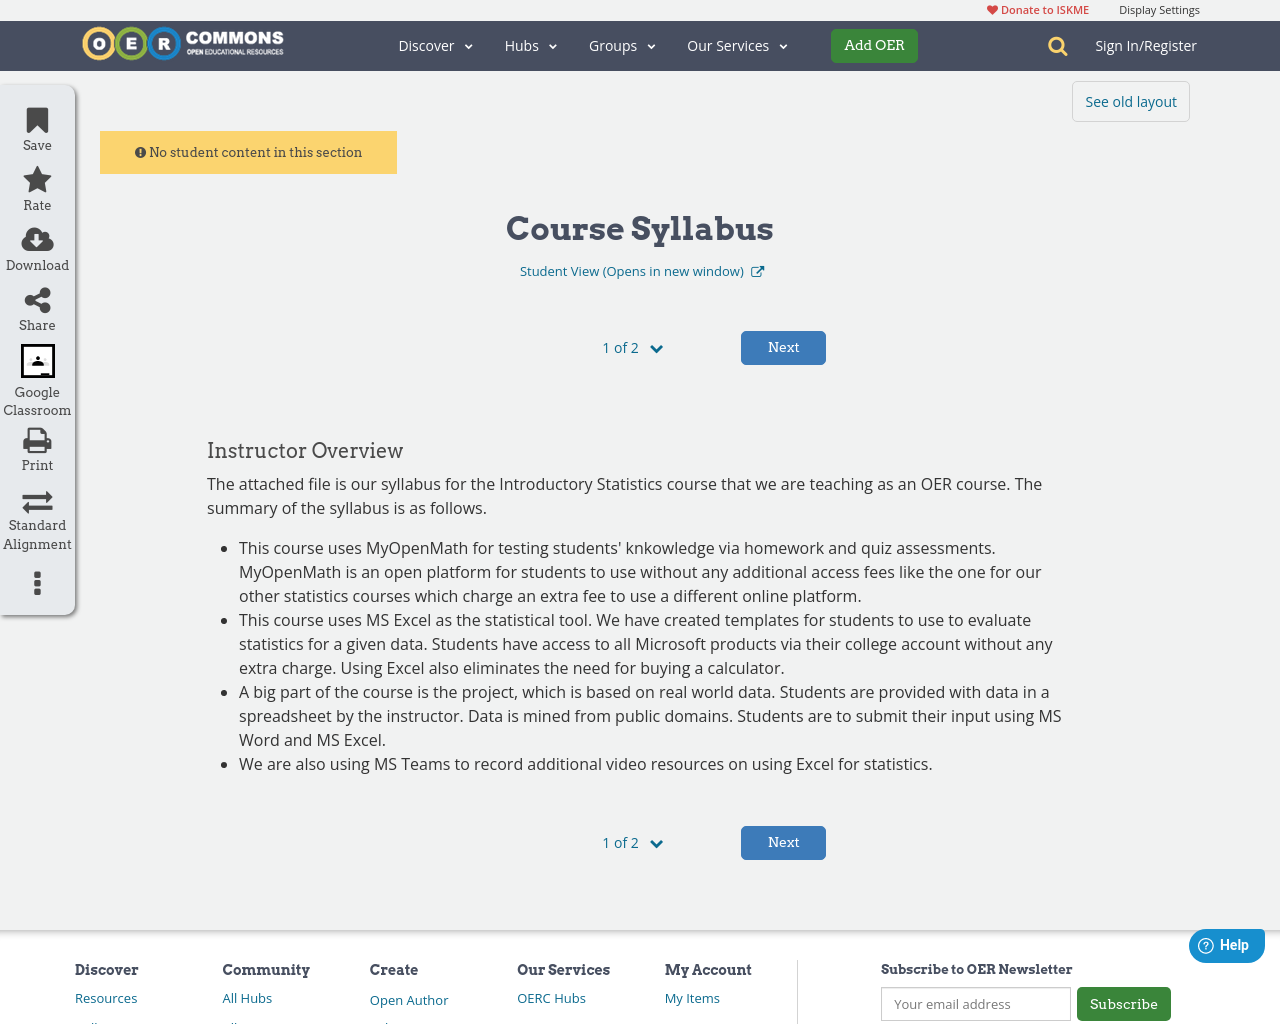
Task: Advance to the next page with Next
Action: coord(783,347)
